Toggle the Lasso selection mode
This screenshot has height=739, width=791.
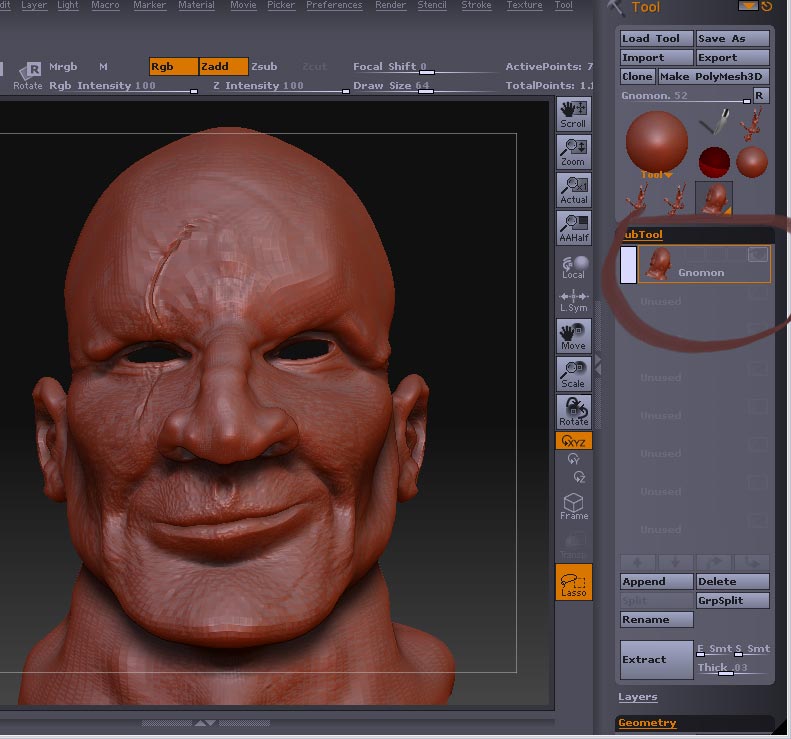pyautogui.click(x=574, y=582)
